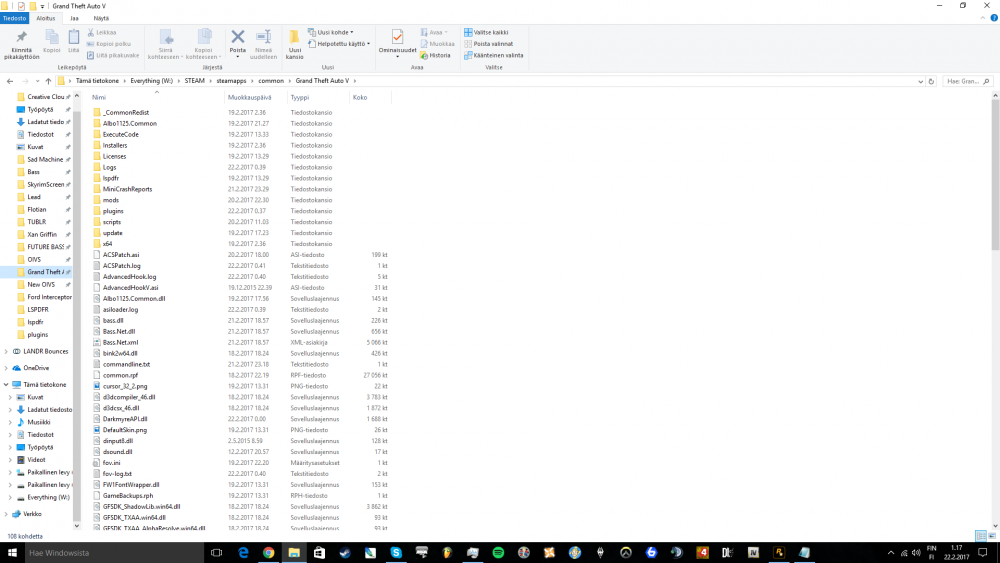
Task: Select Sad Machine in quick access
Action: (x=45, y=159)
